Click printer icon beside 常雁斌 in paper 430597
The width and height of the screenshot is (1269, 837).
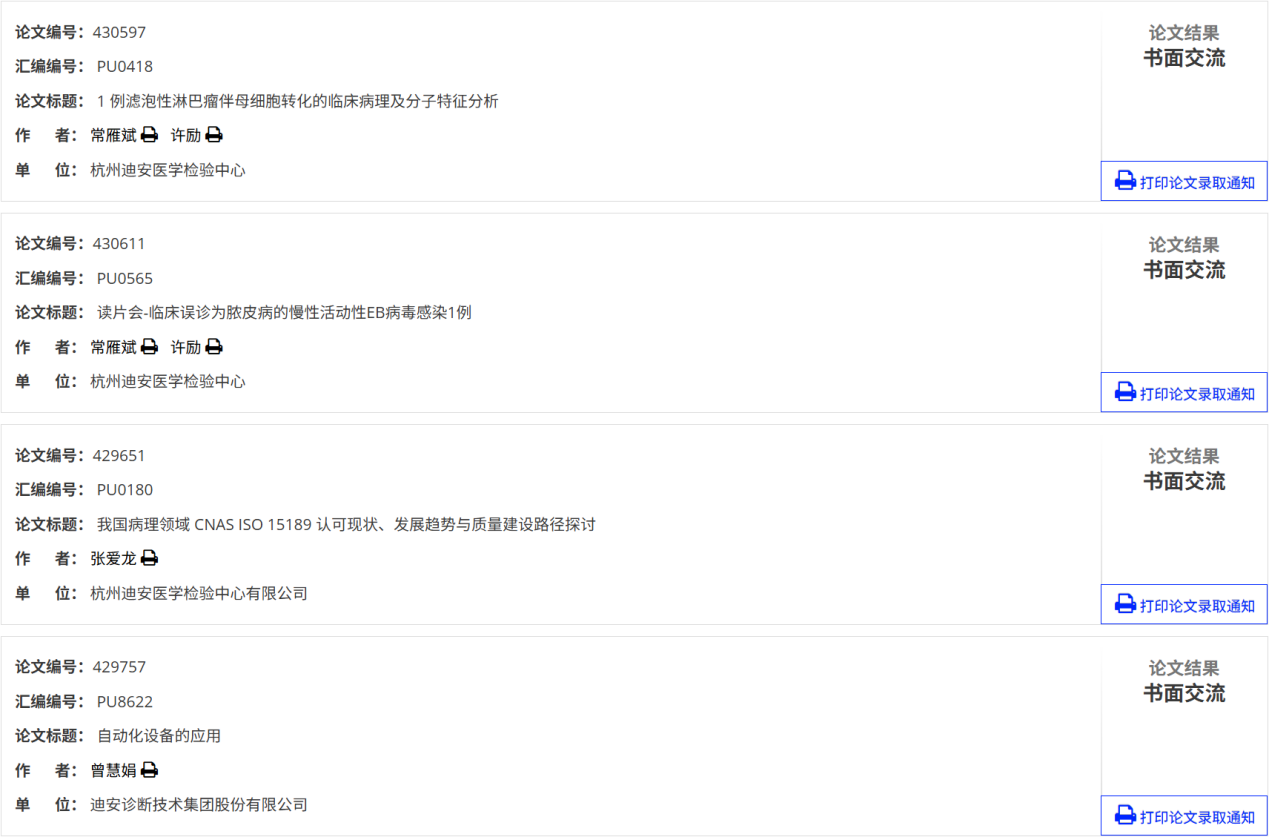(149, 135)
